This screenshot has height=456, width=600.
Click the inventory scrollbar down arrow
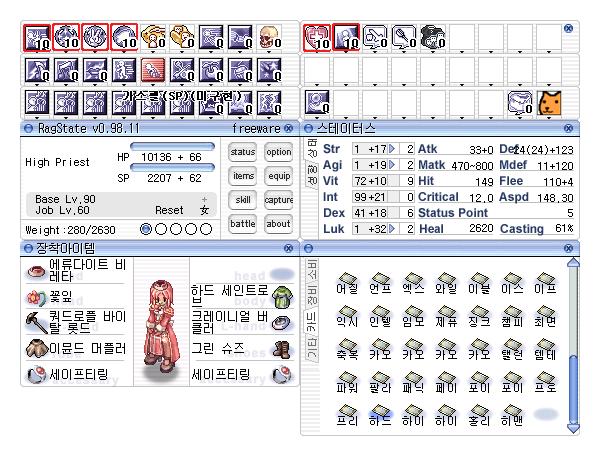pos(573,426)
